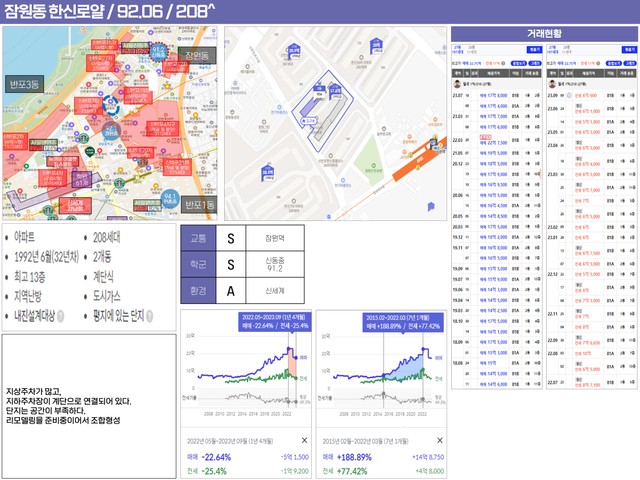Close the 2015년 02월~2022년 03월 period summary
The width and height of the screenshot is (640, 480).
(x=440, y=440)
